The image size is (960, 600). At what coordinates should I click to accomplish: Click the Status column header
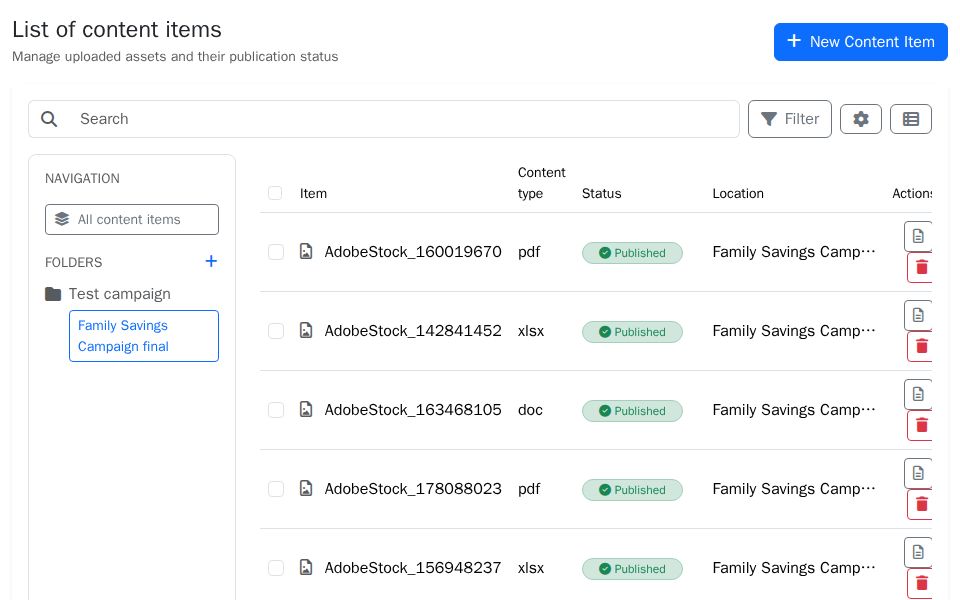point(601,193)
